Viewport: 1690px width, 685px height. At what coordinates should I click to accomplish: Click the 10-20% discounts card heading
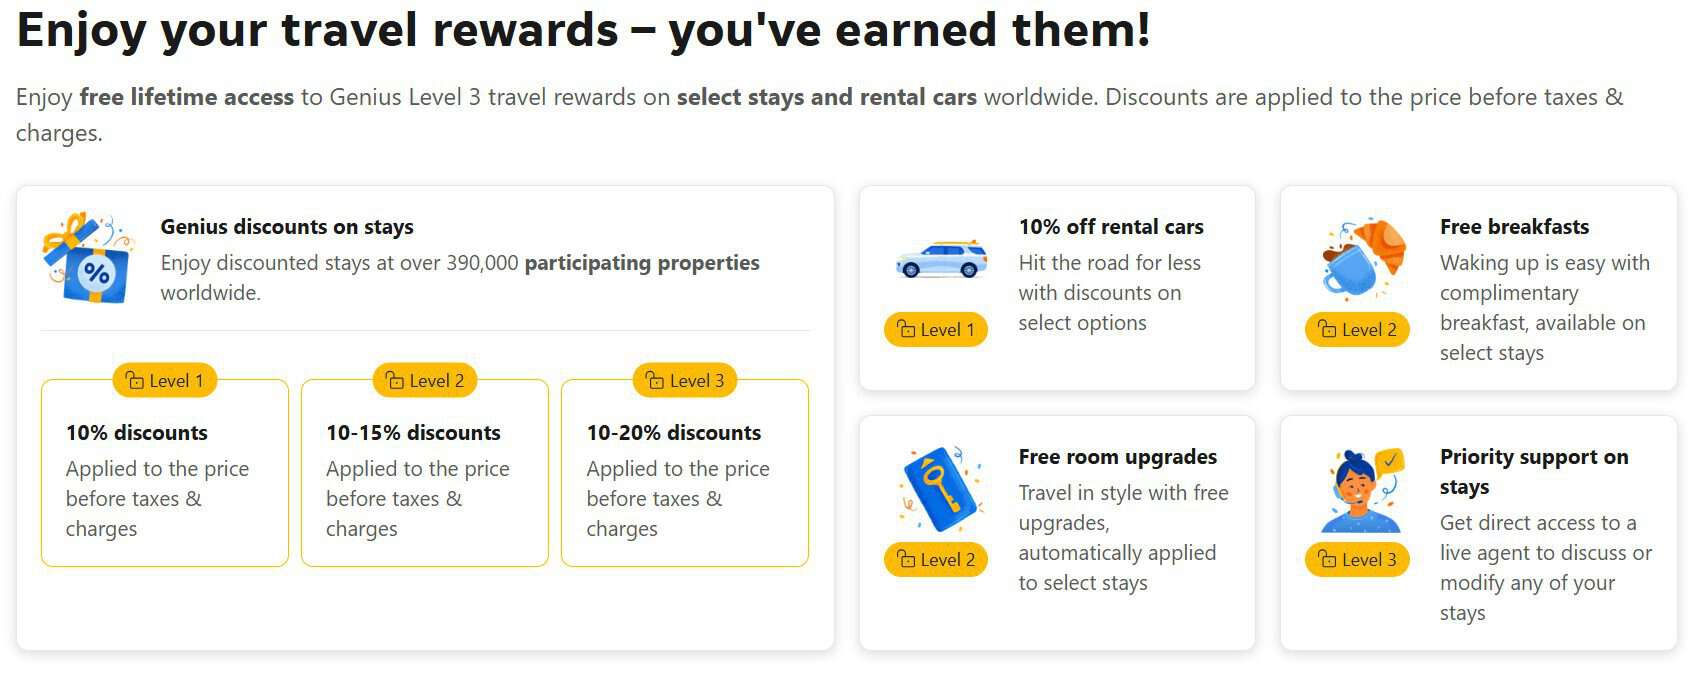pyautogui.click(x=674, y=433)
